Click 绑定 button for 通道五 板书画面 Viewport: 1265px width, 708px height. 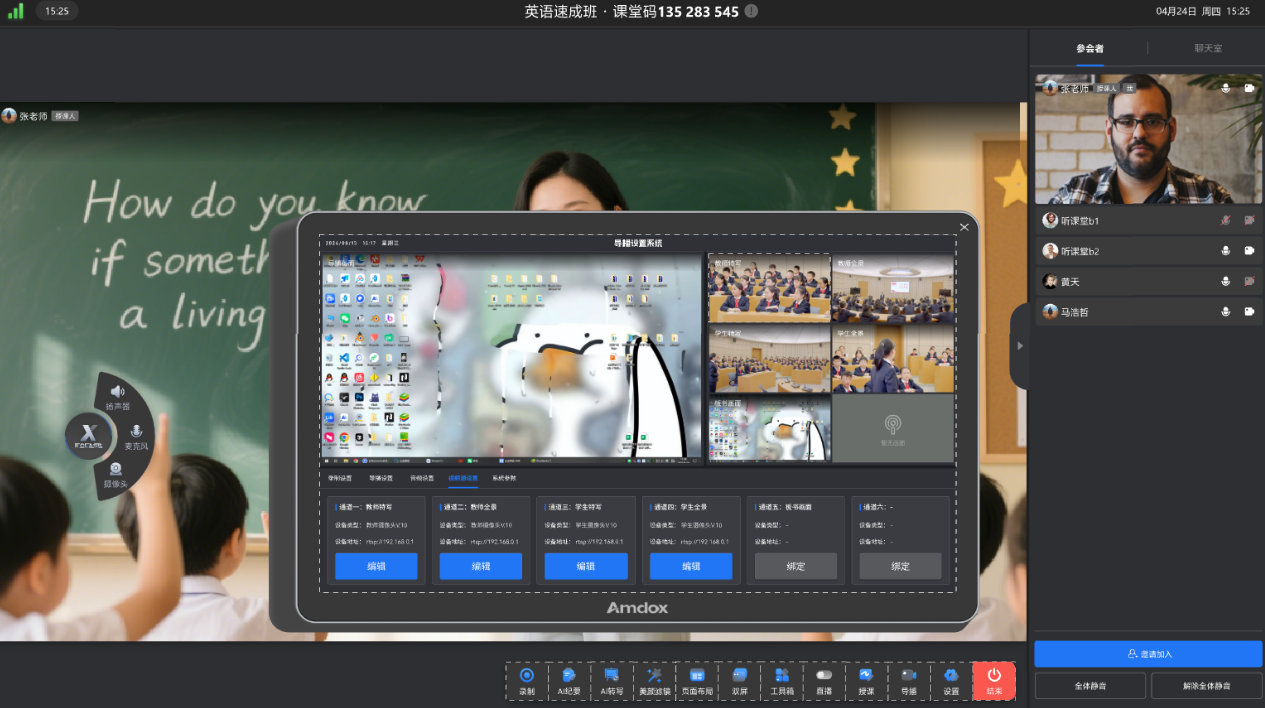(x=796, y=566)
